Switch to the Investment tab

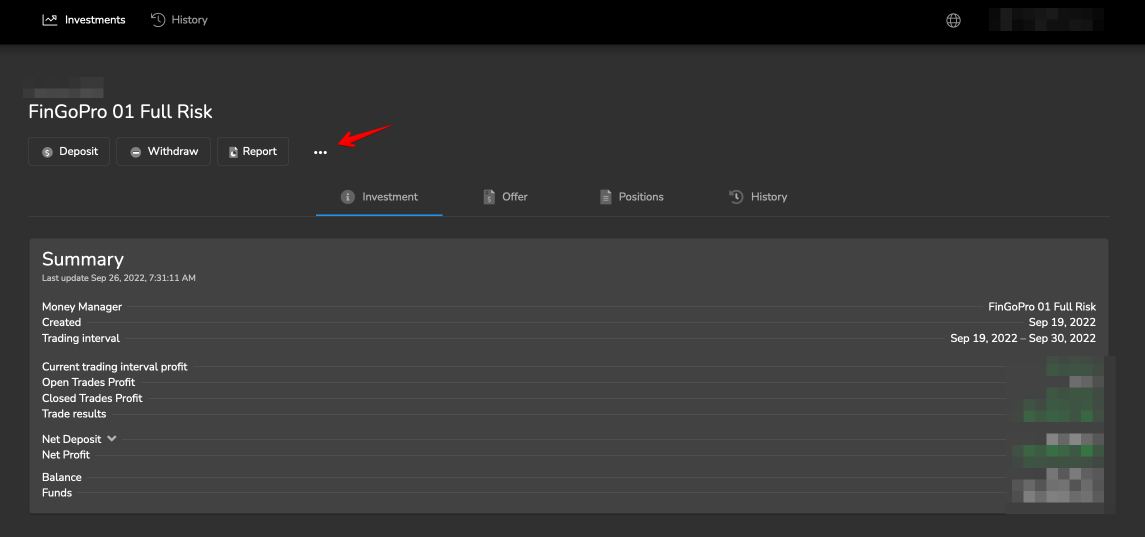pos(379,197)
